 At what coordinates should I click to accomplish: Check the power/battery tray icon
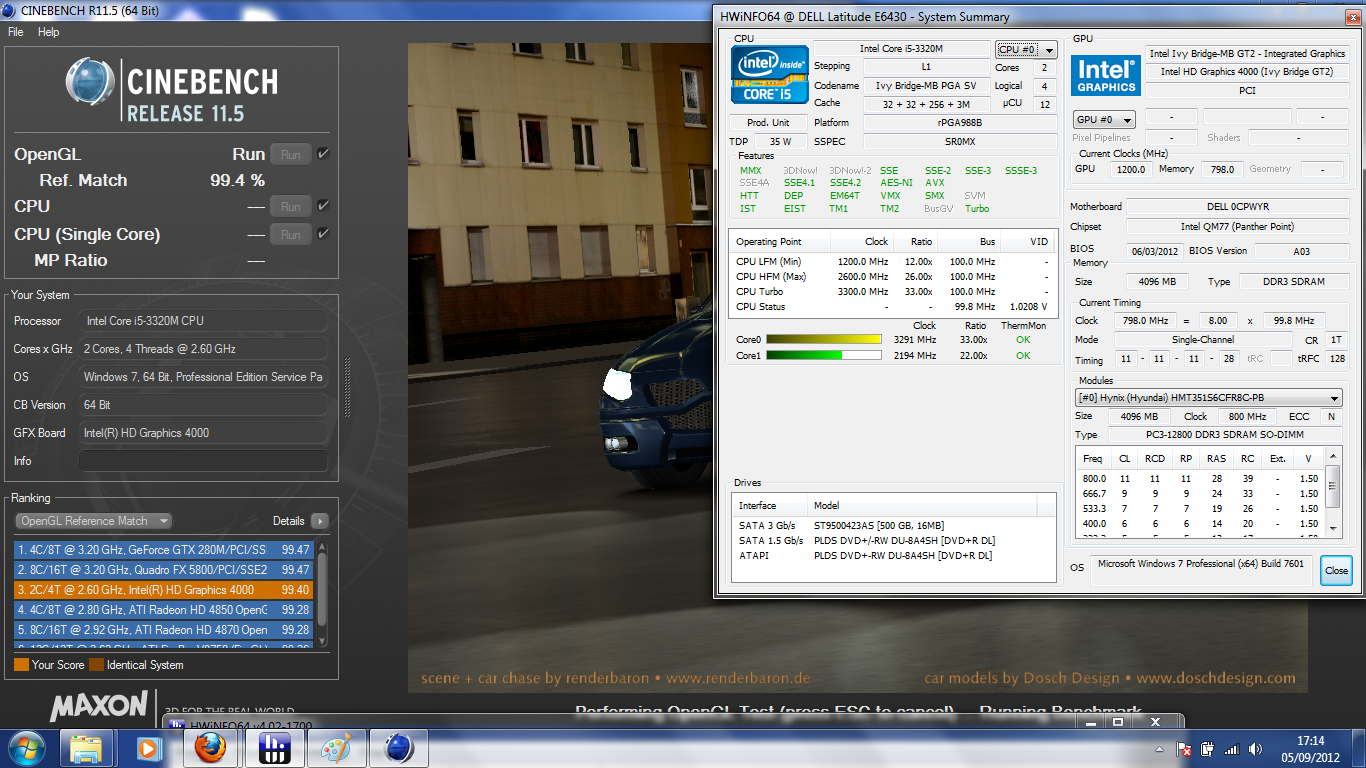[1208, 749]
